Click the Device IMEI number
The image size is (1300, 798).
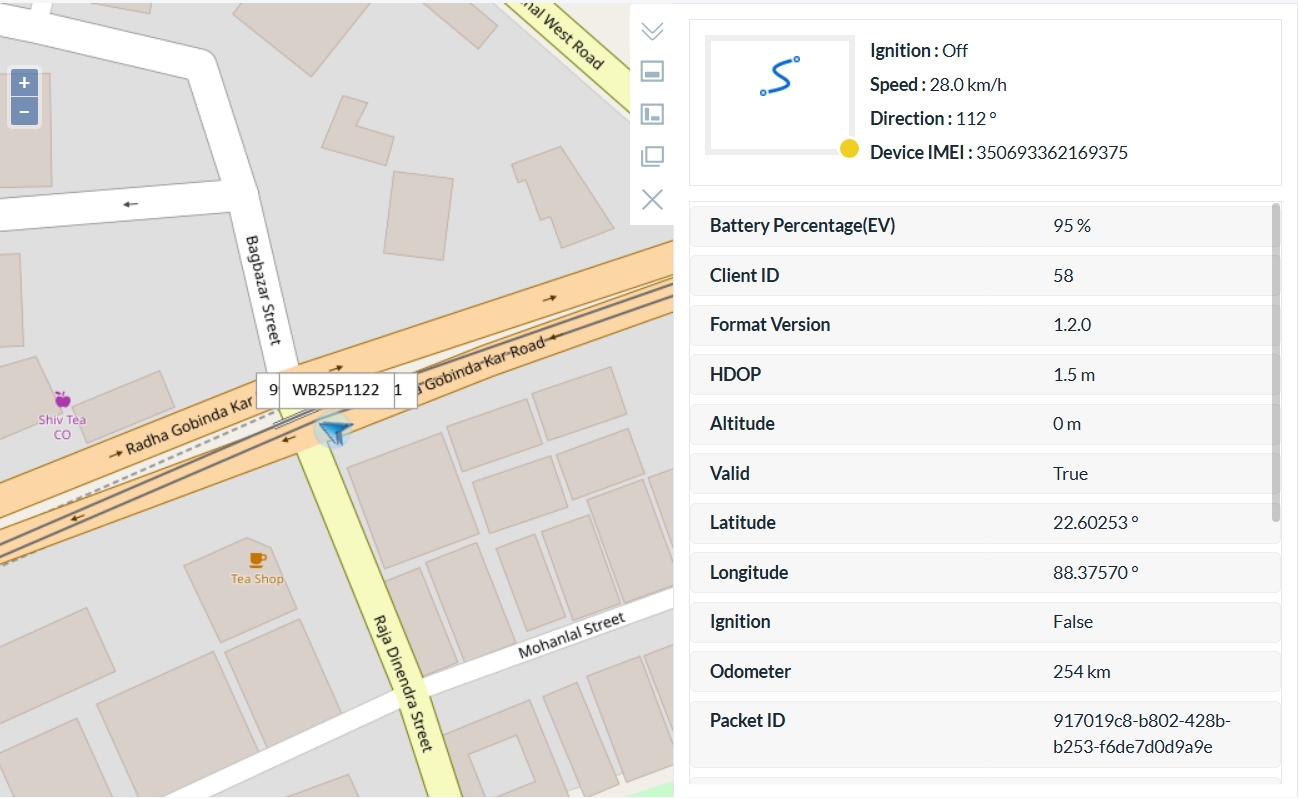click(1051, 153)
